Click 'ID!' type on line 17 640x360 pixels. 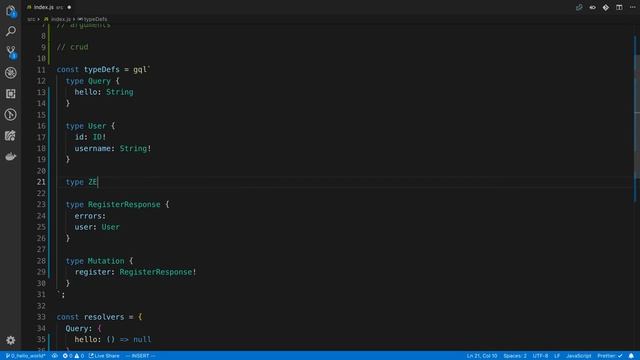tap(99, 137)
